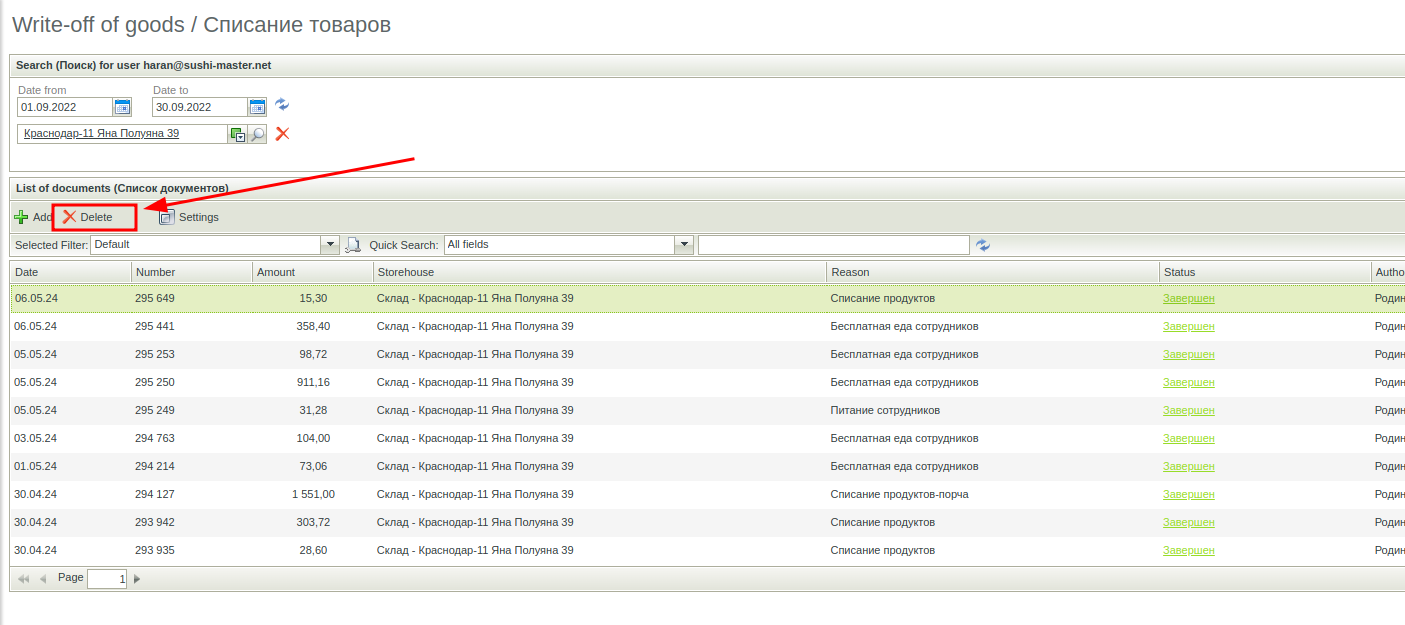Click amount 358,40
The width and height of the screenshot is (1405, 625).
(313, 326)
